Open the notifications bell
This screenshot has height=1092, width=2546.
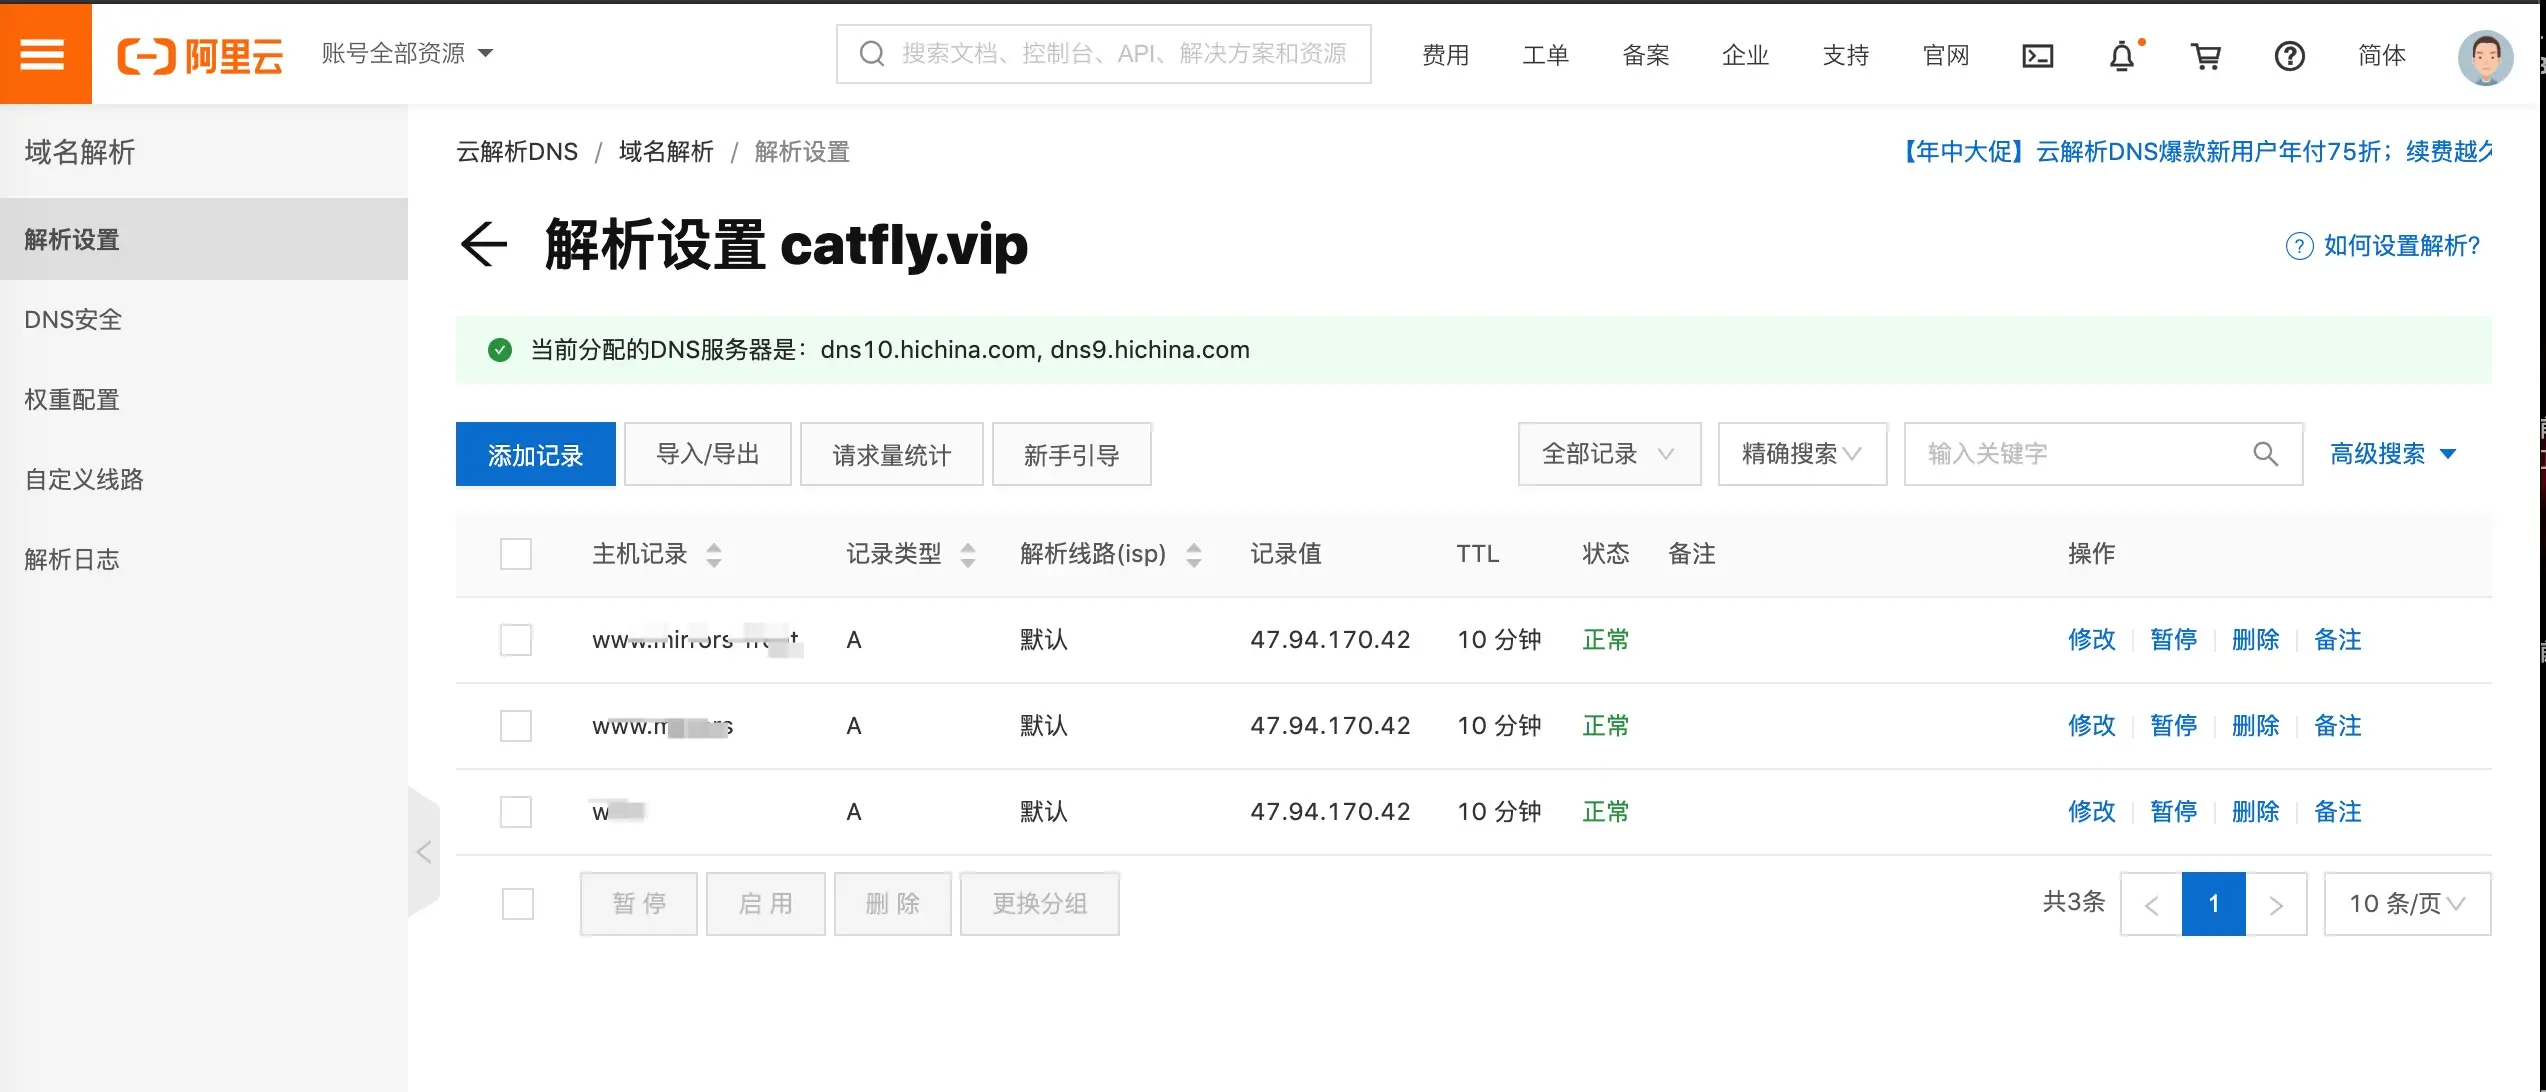[x=2122, y=55]
